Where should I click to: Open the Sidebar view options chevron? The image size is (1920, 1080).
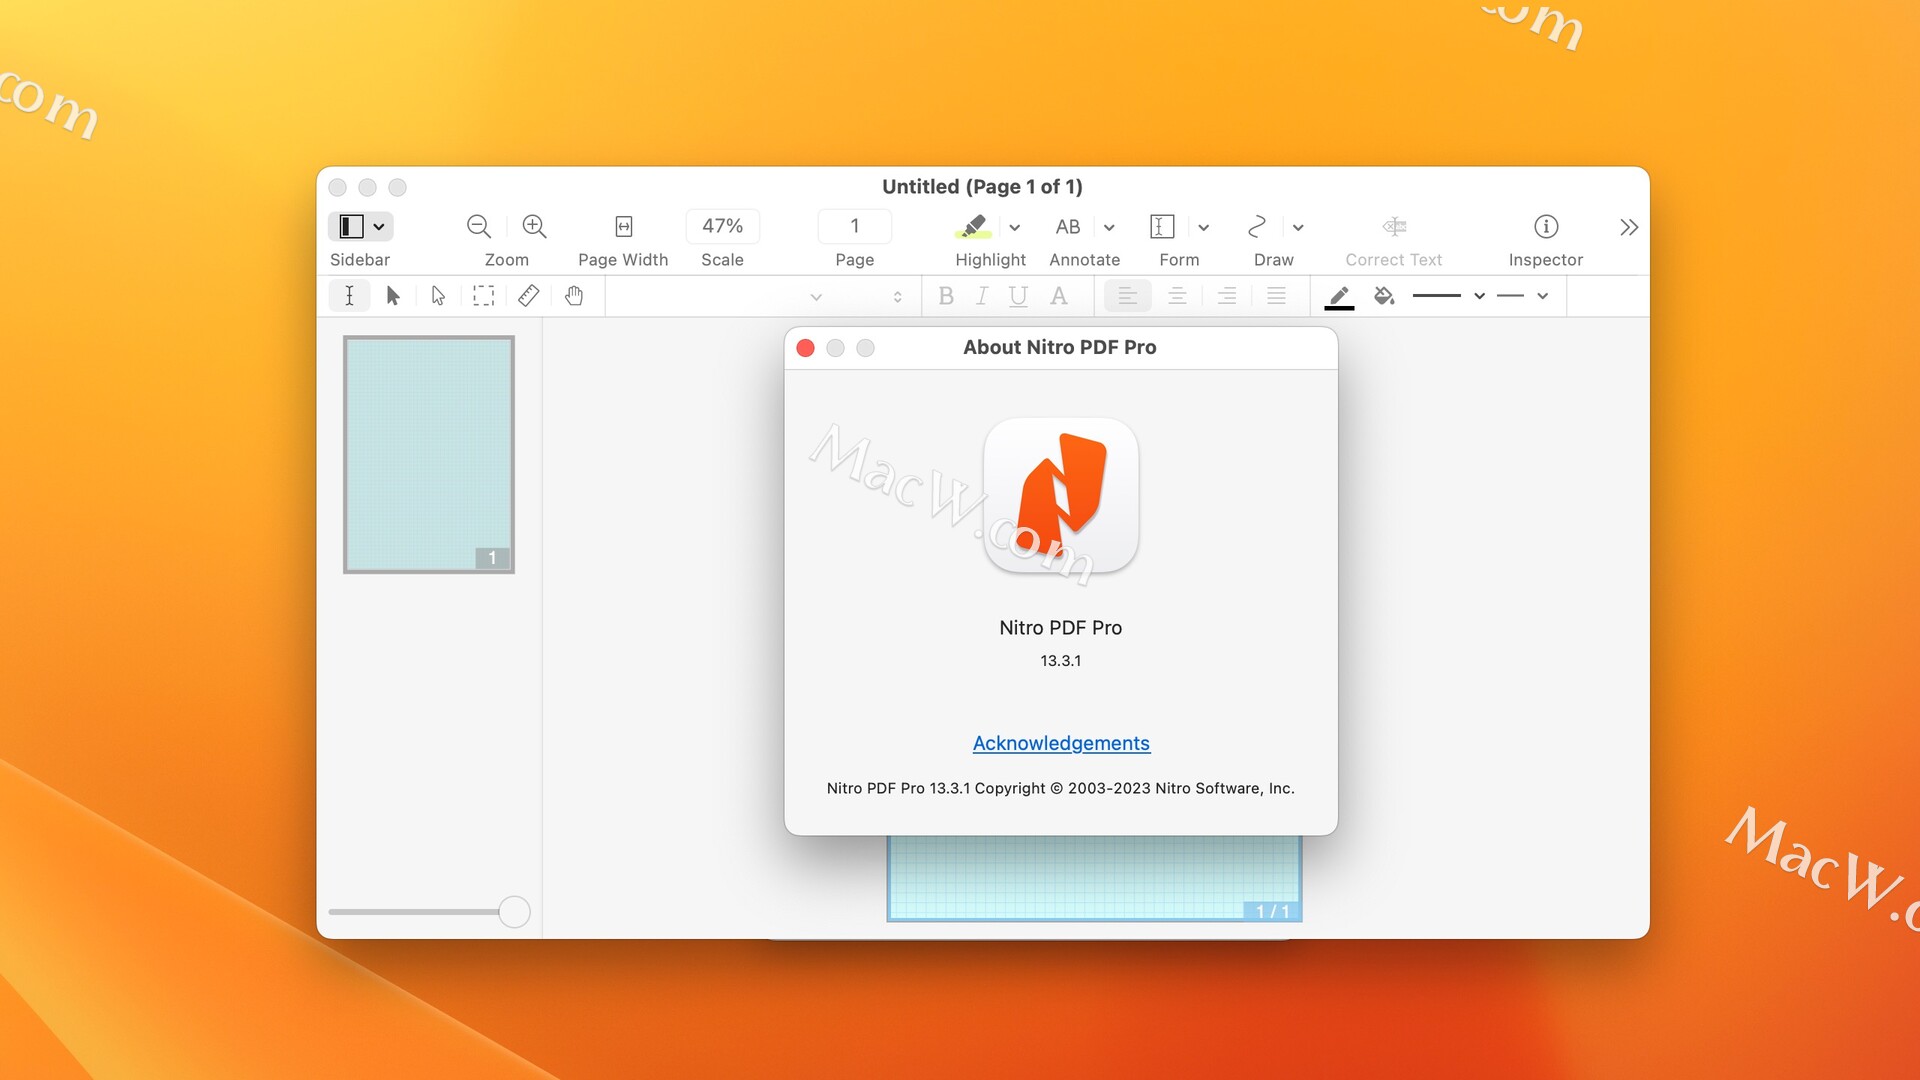(379, 227)
